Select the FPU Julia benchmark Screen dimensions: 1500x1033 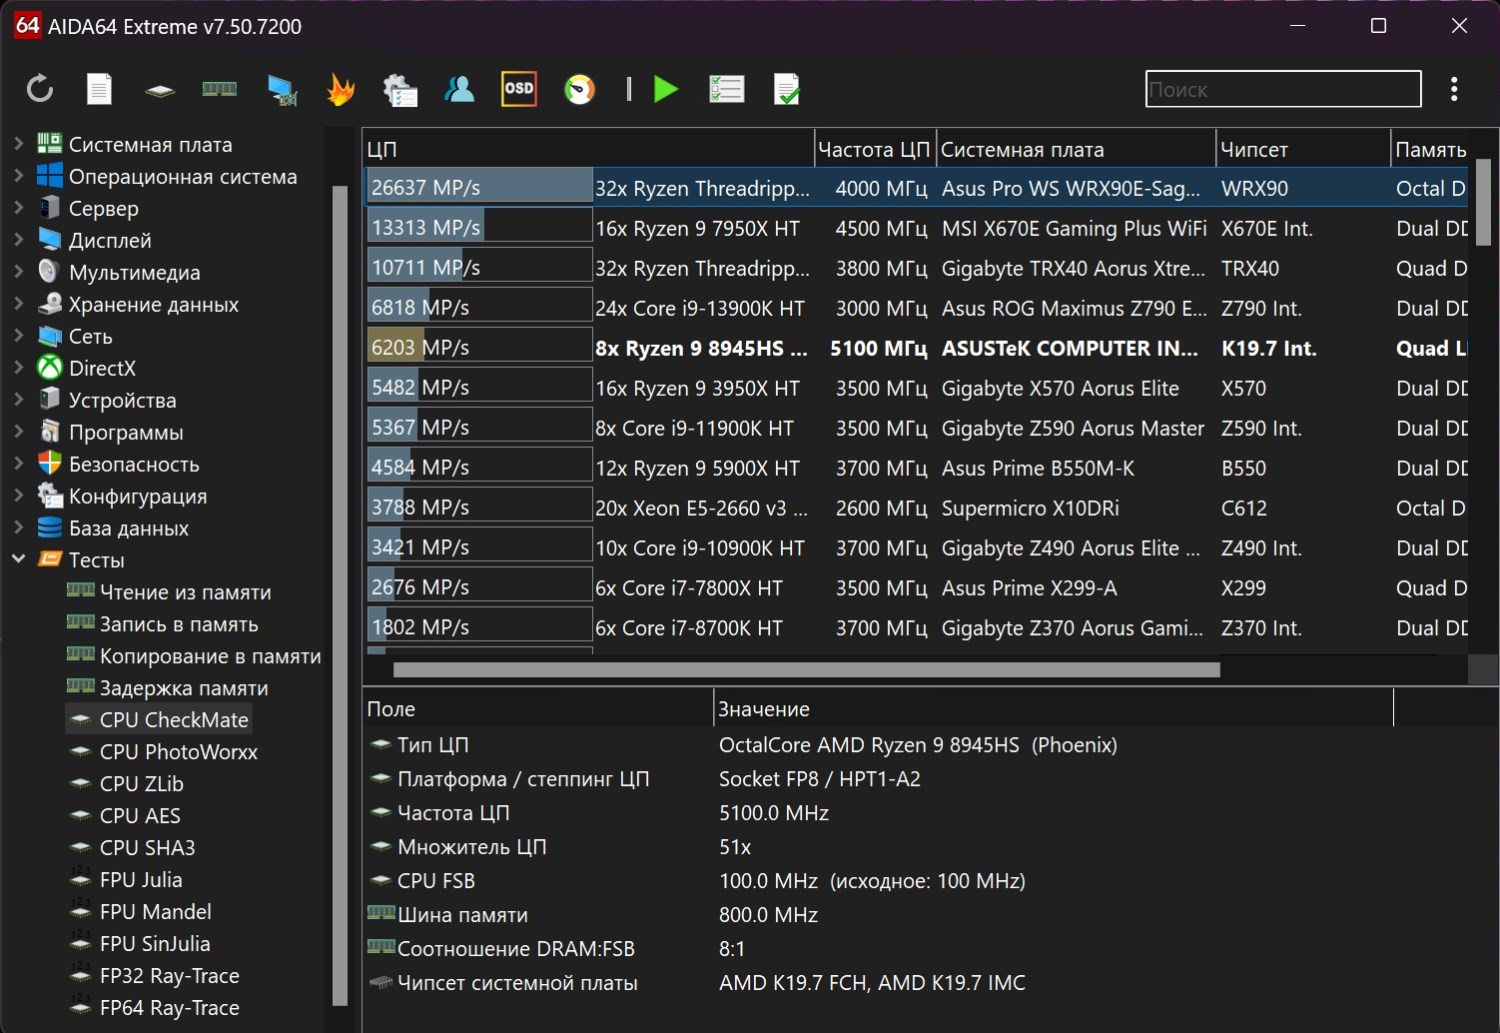pyautogui.click(x=141, y=880)
